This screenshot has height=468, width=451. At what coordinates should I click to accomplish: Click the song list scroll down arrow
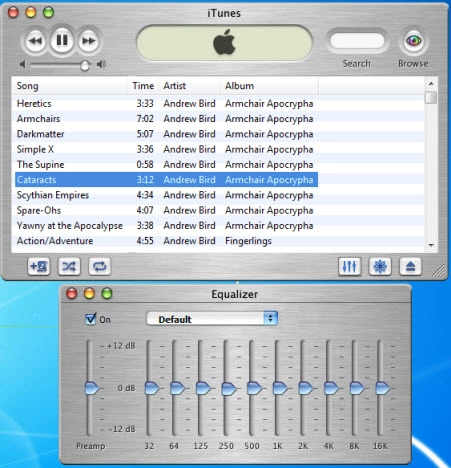(x=431, y=245)
